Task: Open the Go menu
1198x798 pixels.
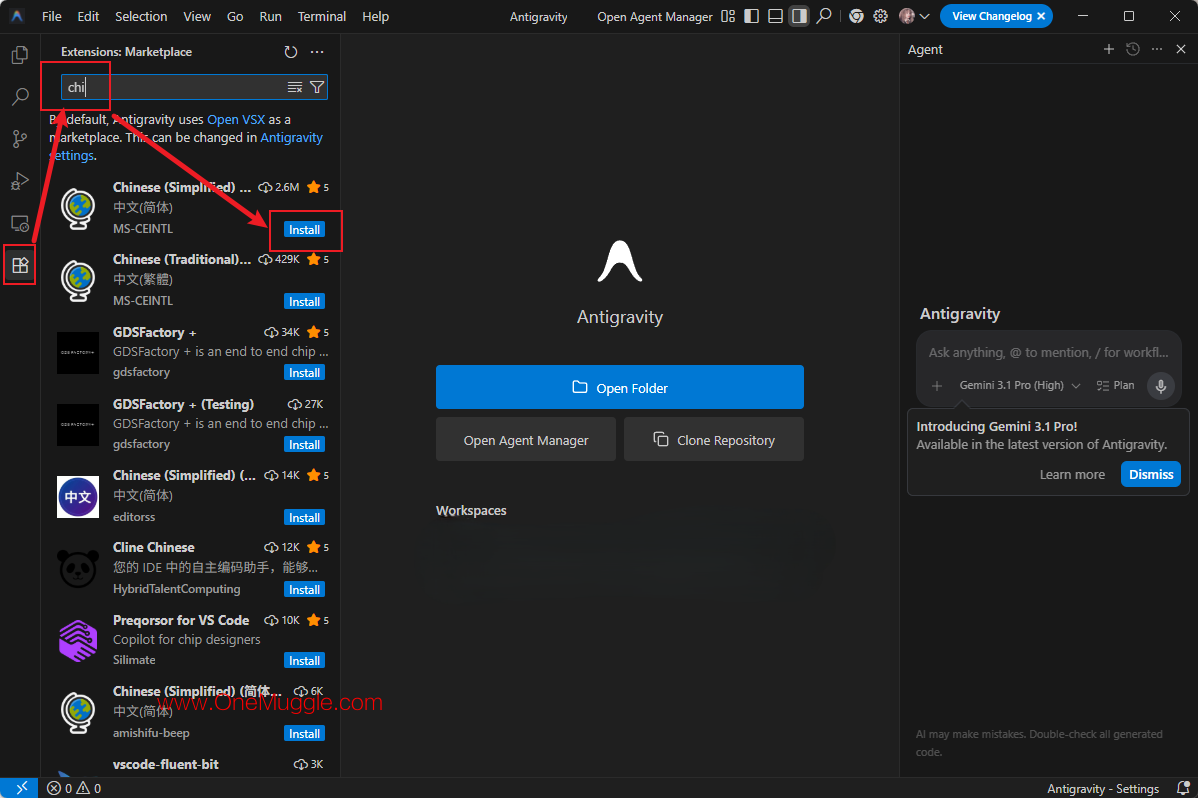Action: click(235, 16)
